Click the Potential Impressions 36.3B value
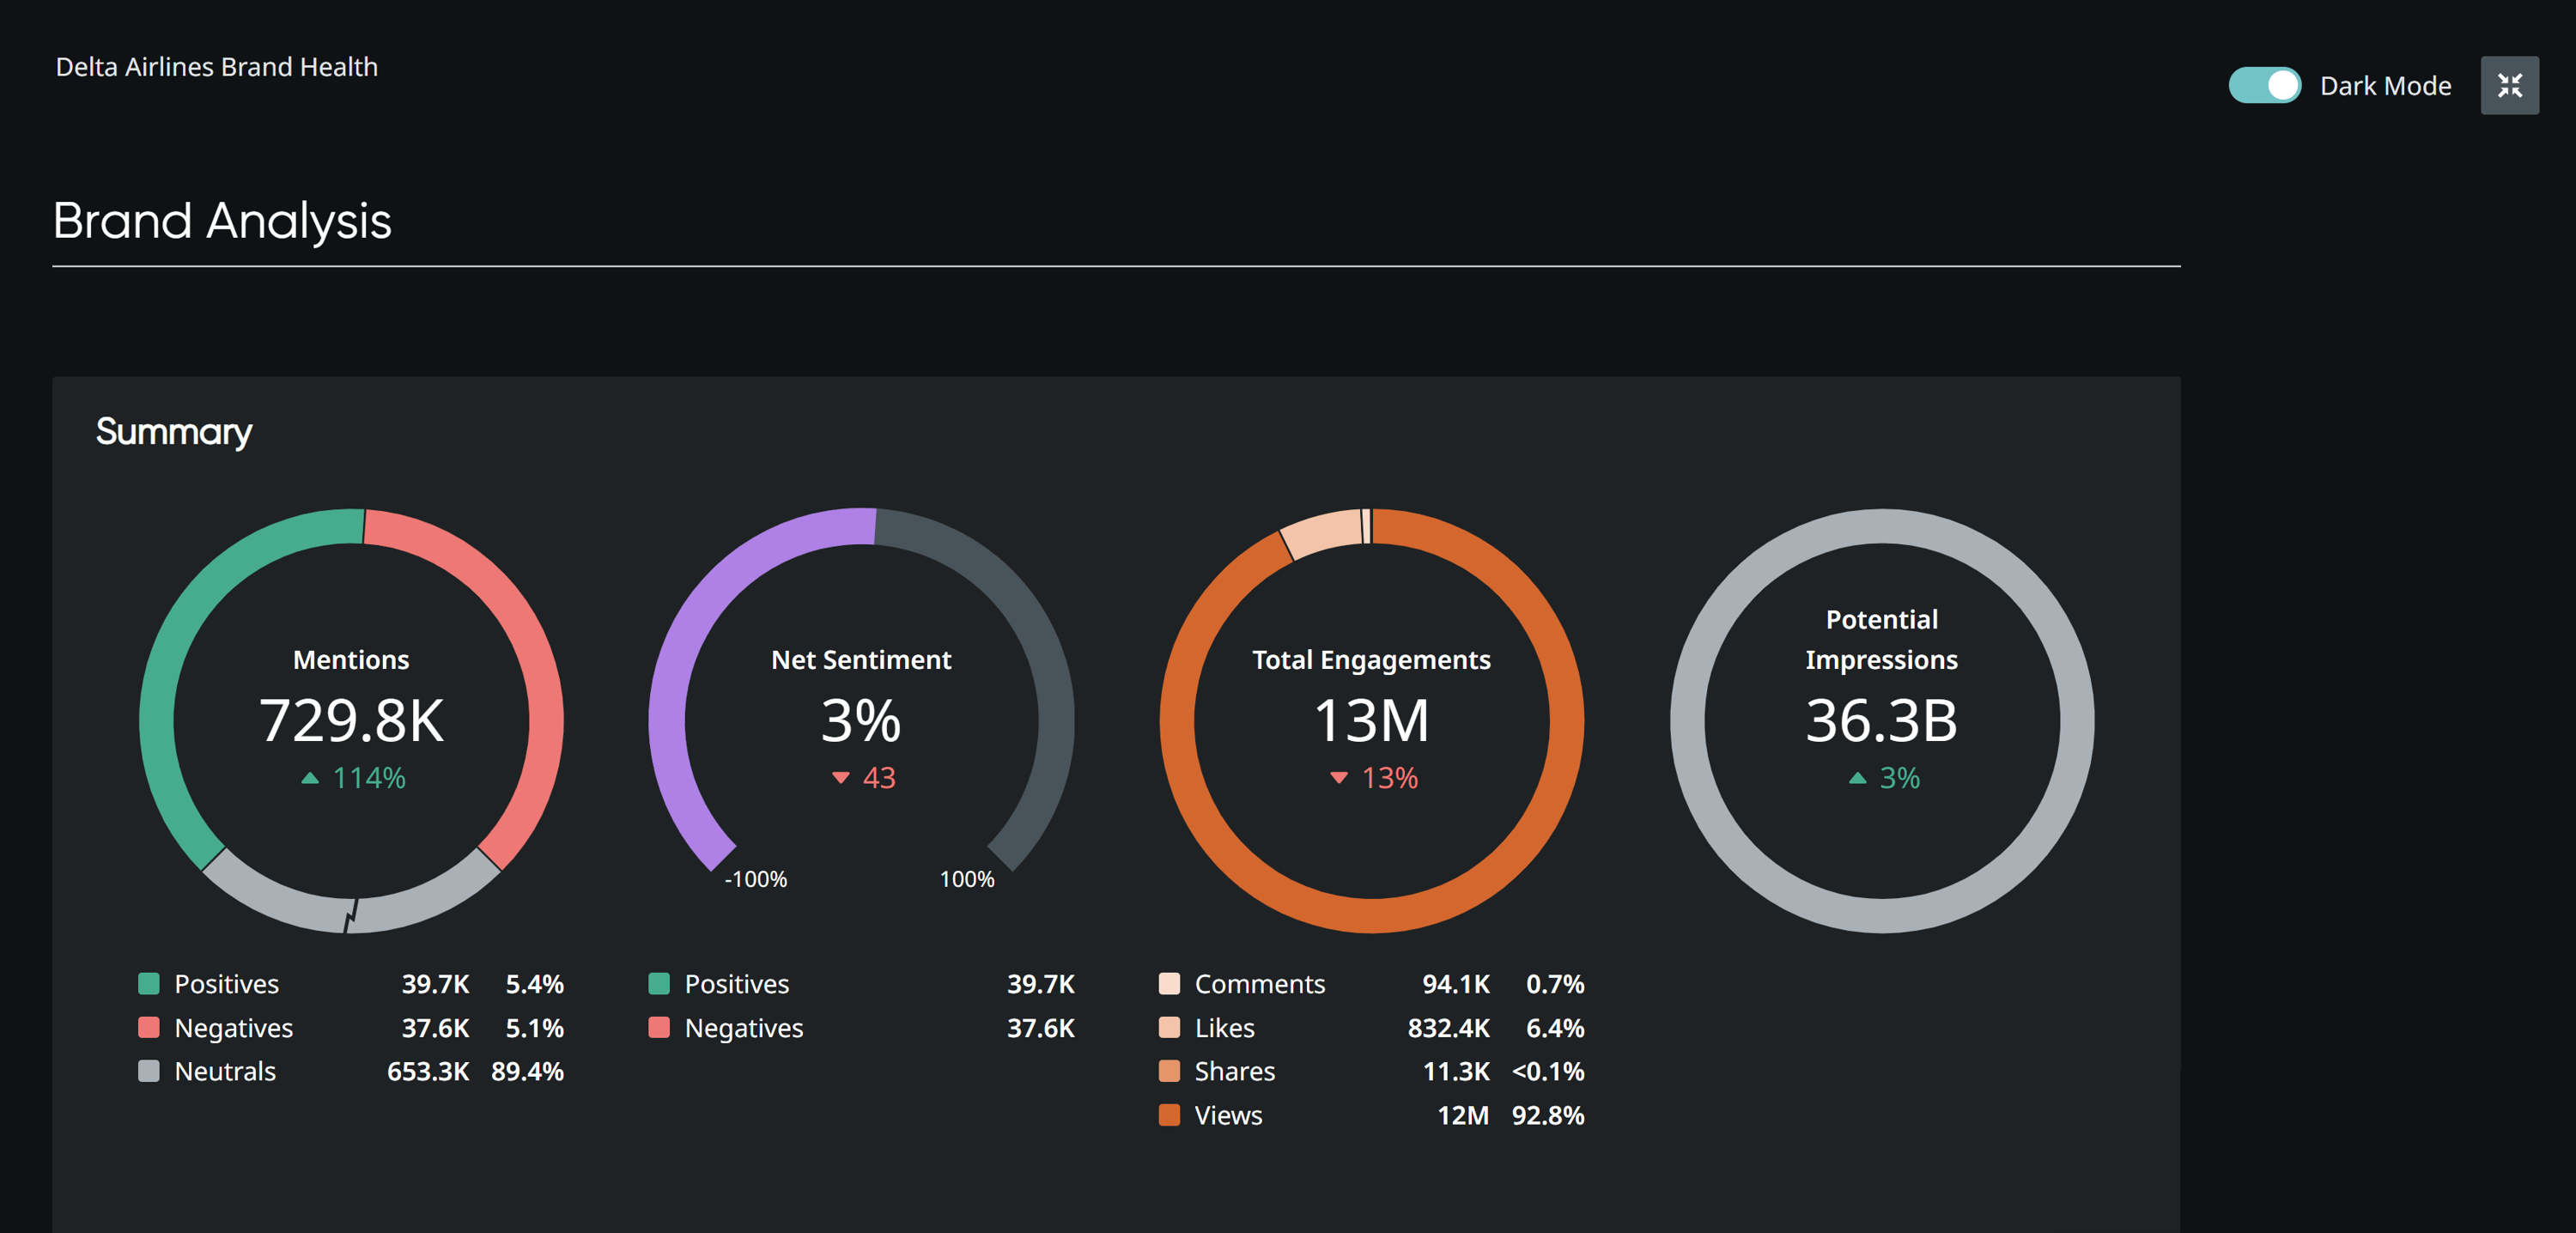Viewport: 2576px width, 1233px height. (x=1881, y=720)
